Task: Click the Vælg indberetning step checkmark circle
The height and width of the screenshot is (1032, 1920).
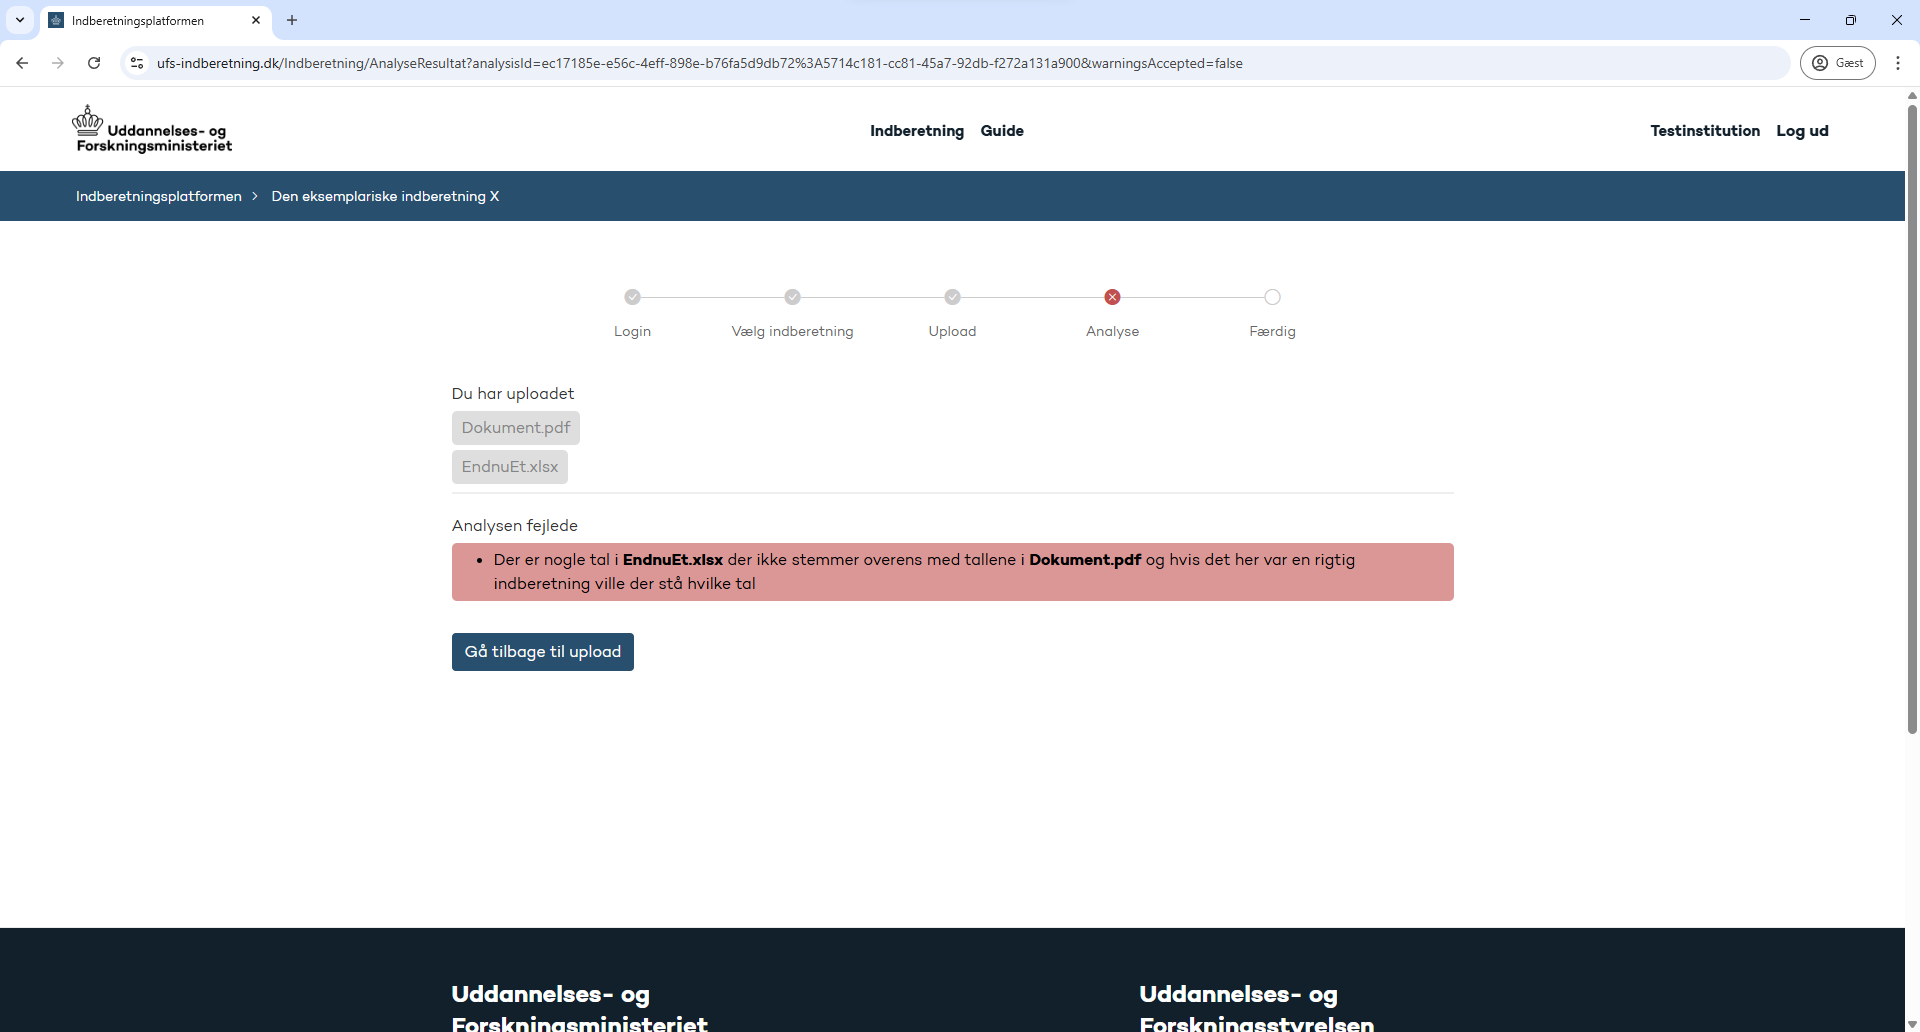Action: [x=793, y=297]
